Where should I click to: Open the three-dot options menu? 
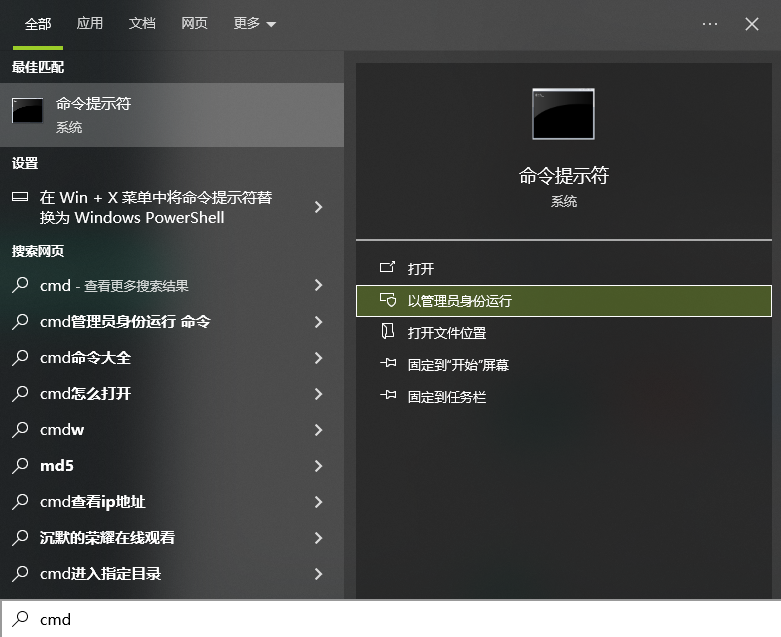pos(710,24)
